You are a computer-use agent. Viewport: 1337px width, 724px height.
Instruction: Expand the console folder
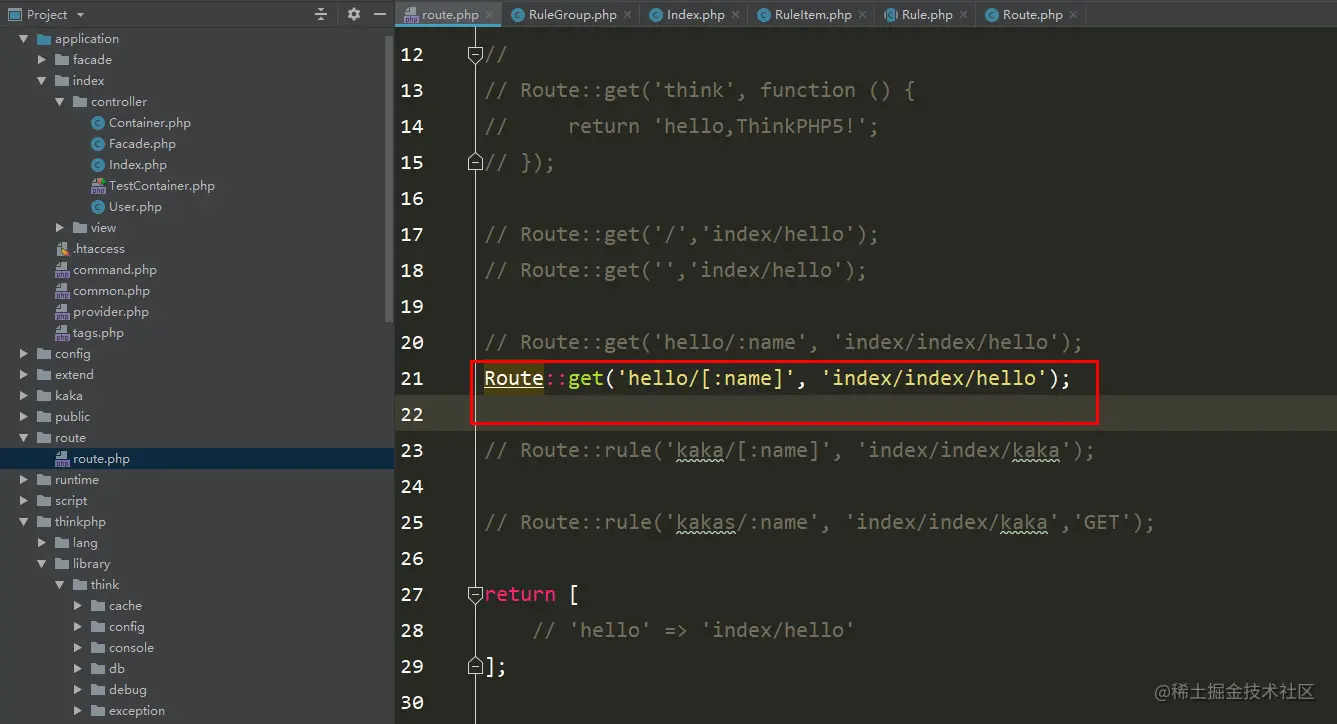point(78,648)
